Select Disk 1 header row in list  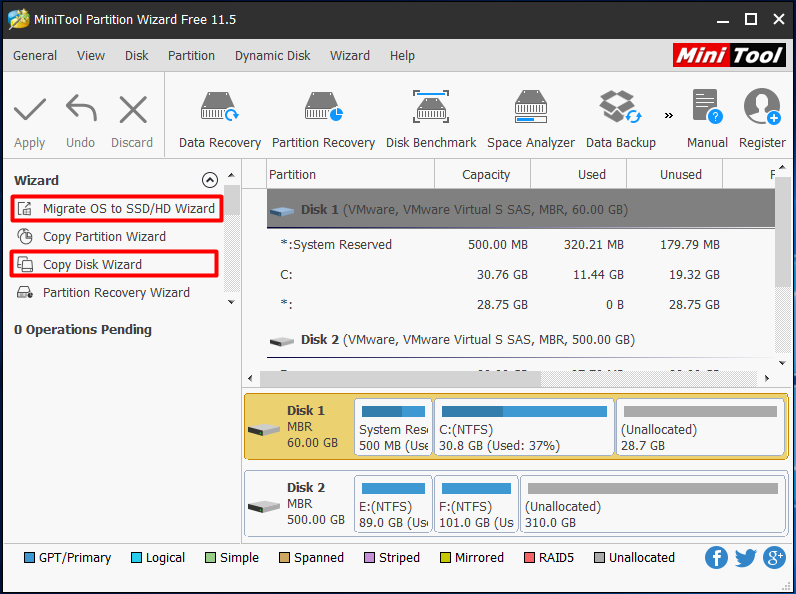[521, 209]
